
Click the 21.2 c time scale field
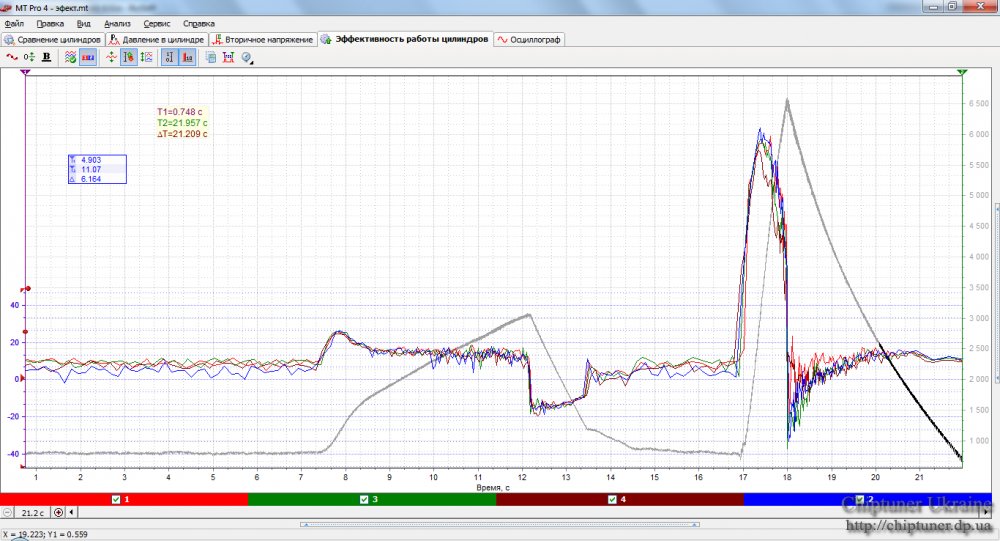(x=33, y=512)
